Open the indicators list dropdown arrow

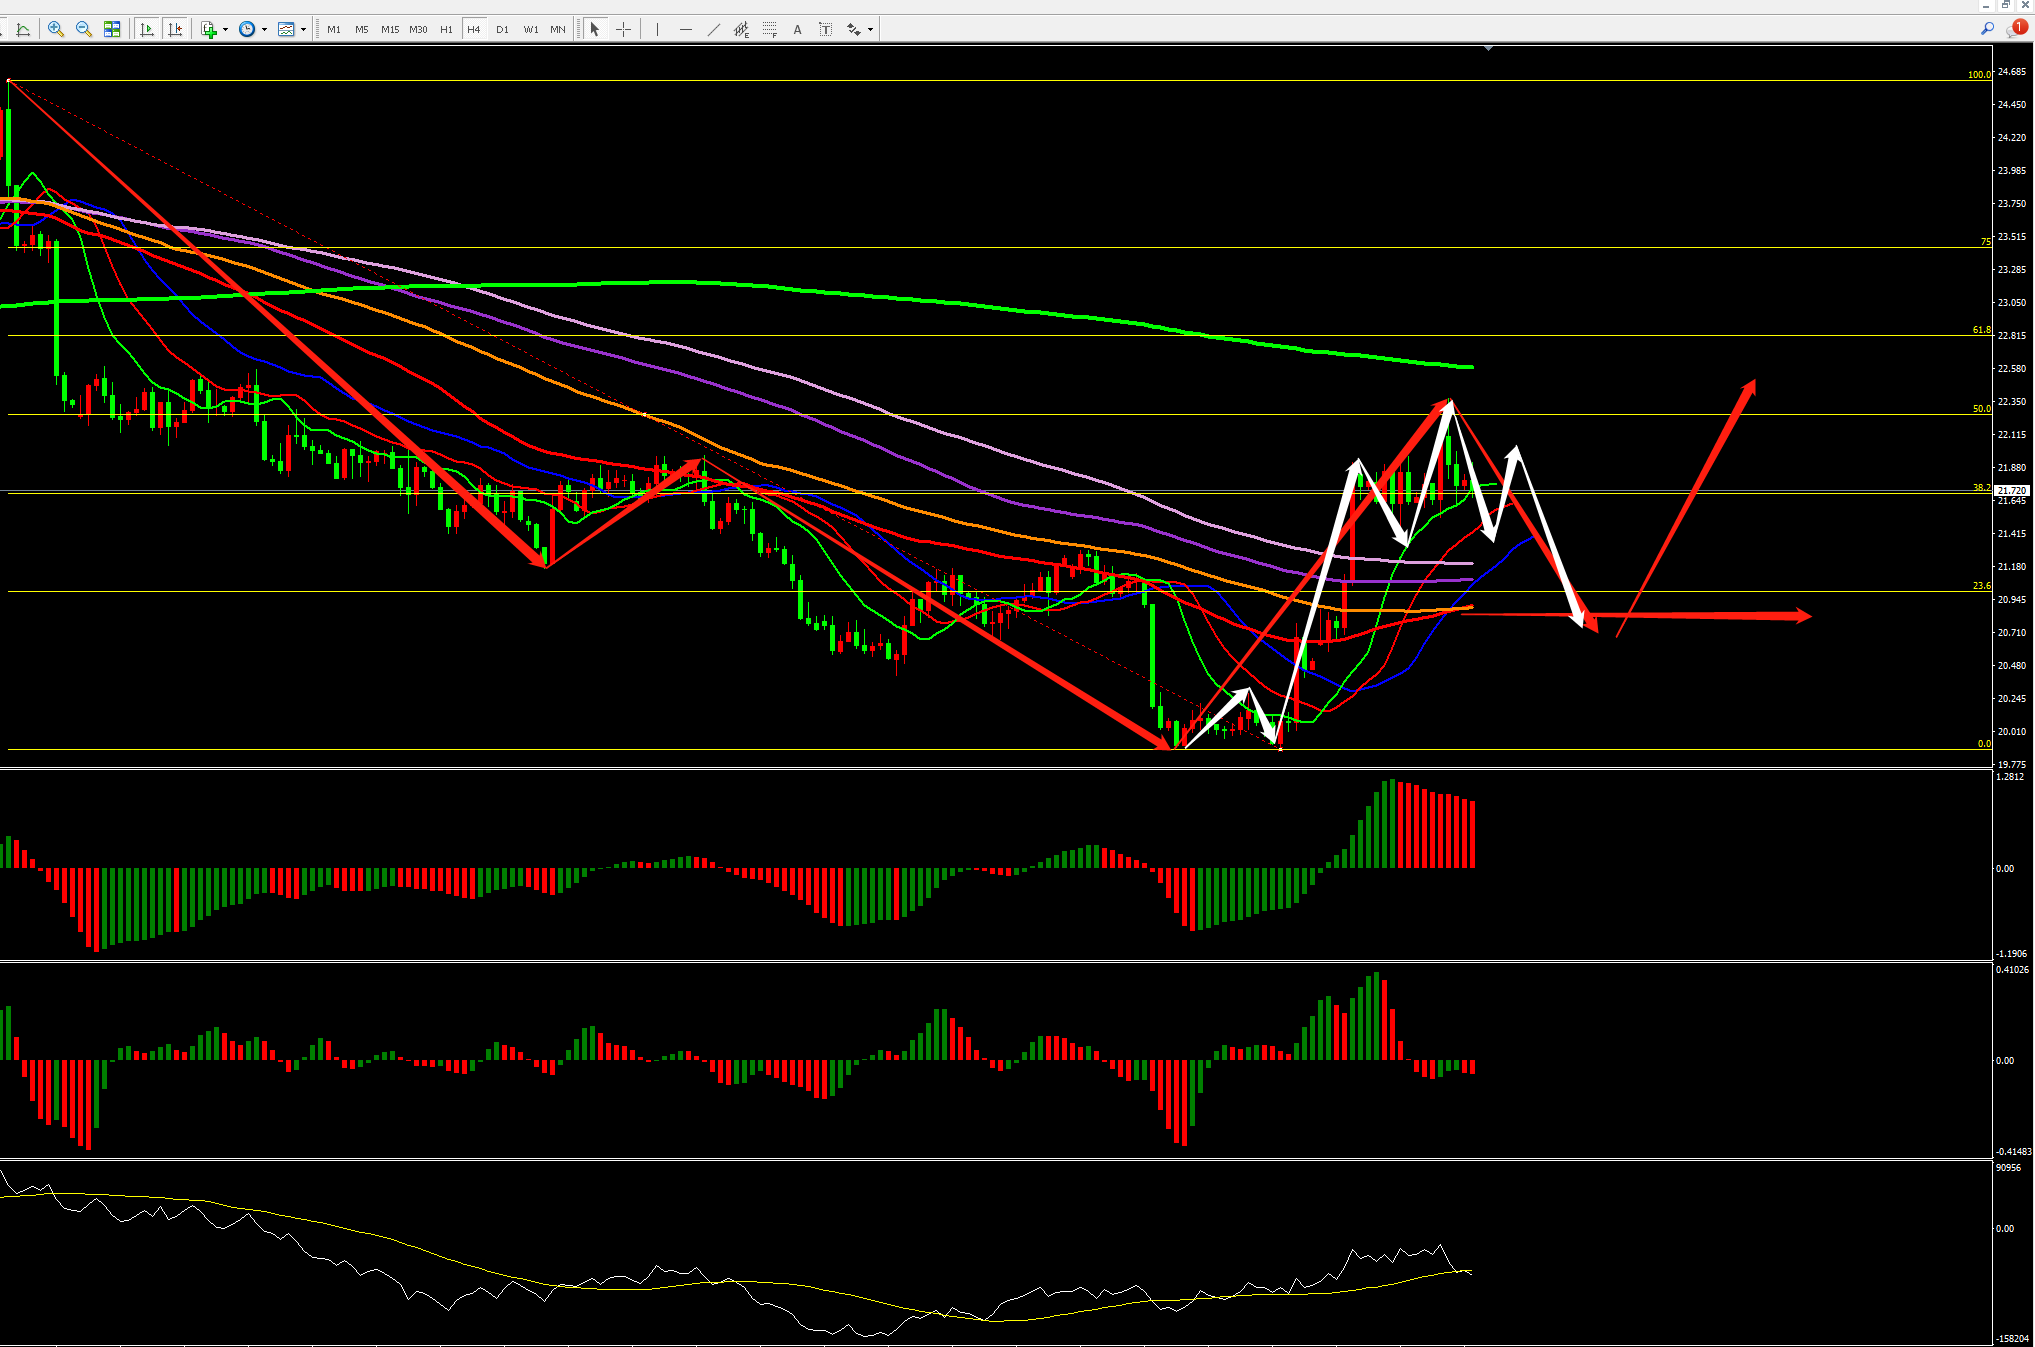[x=225, y=29]
